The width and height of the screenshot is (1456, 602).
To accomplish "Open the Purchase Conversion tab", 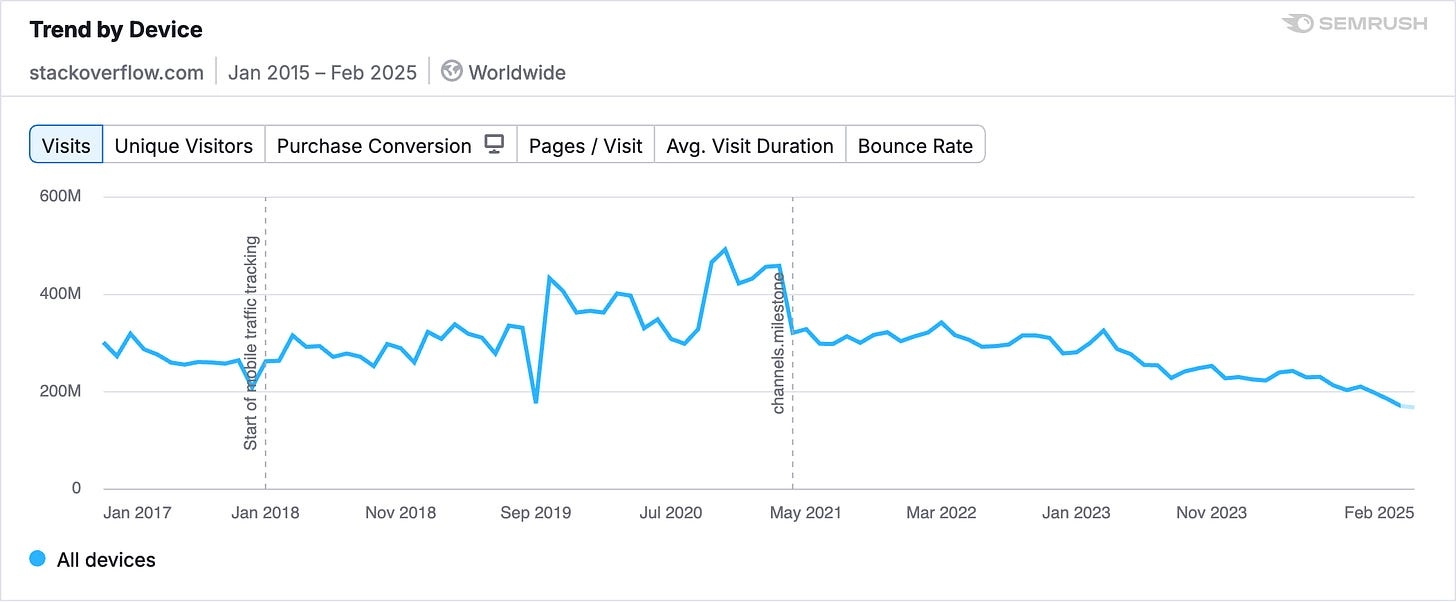I will [391, 145].
